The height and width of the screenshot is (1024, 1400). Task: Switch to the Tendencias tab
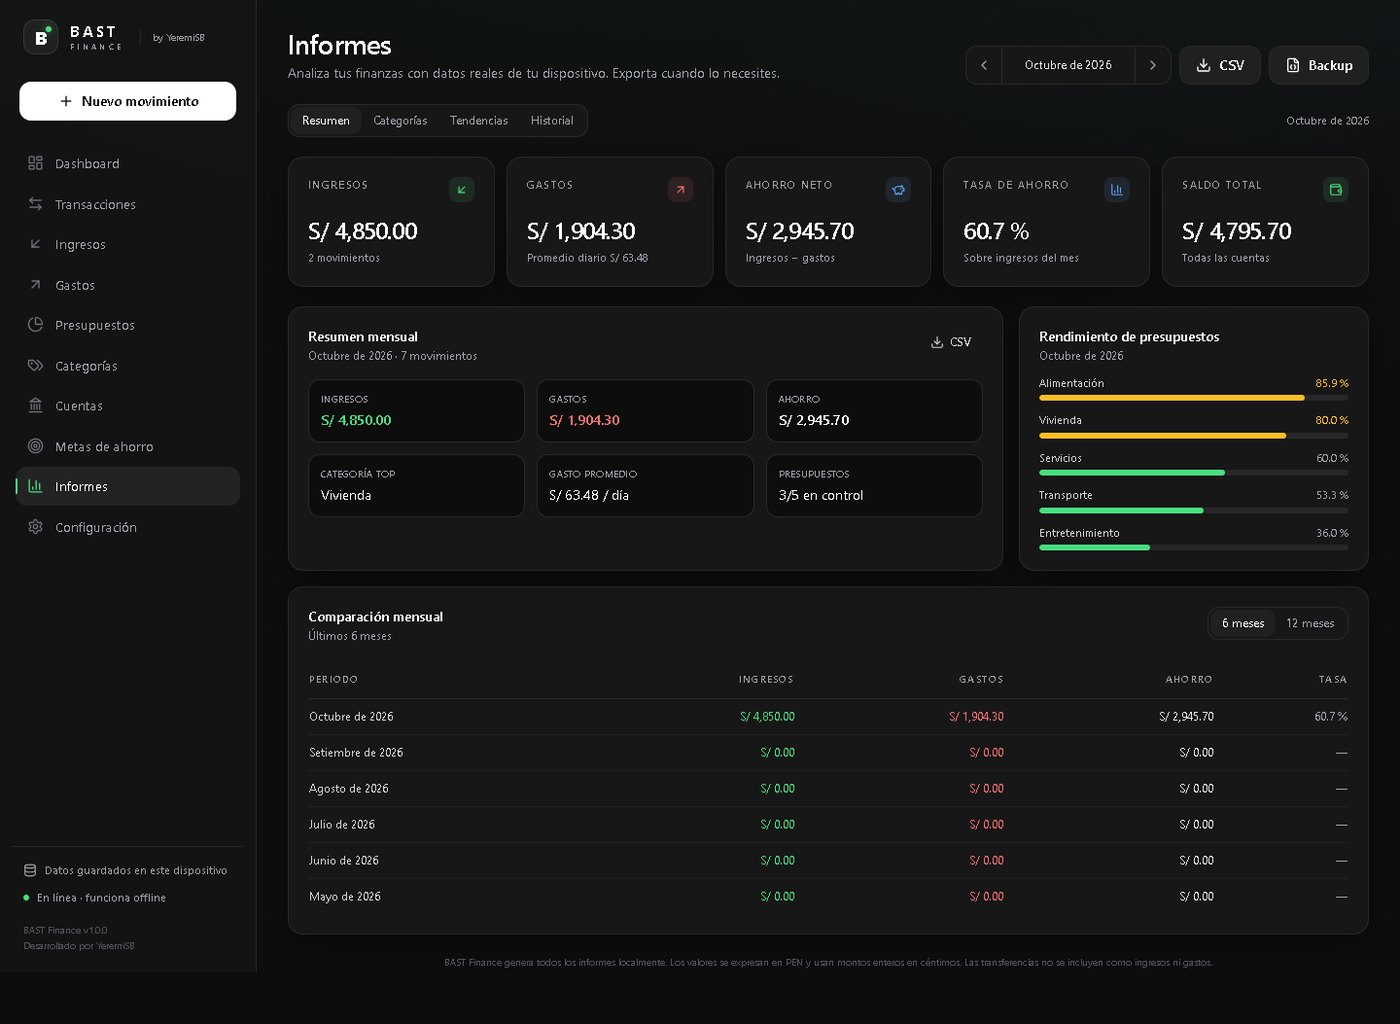coord(479,121)
